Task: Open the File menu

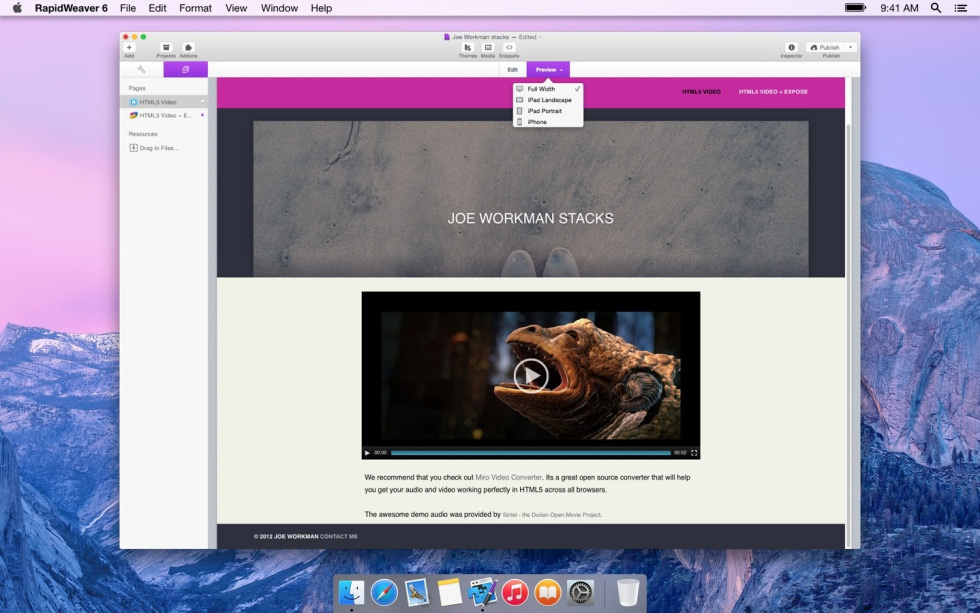Action: click(x=128, y=8)
